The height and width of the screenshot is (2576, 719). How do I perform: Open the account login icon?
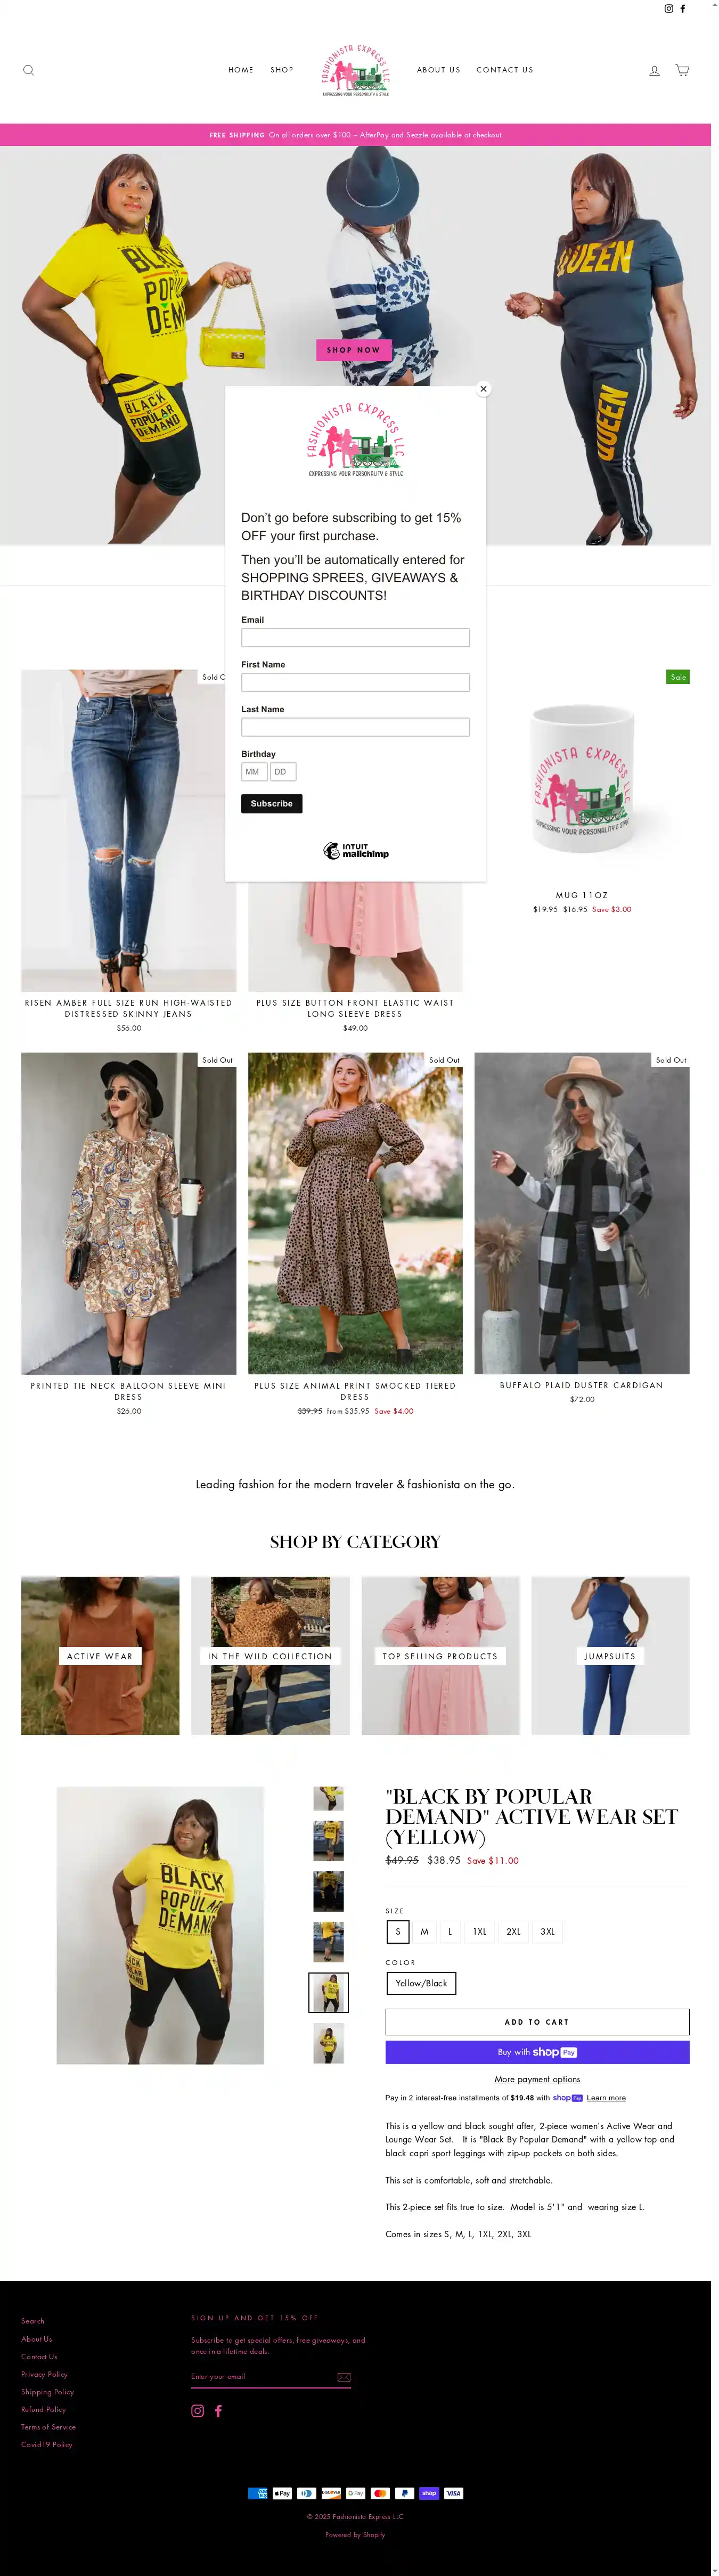point(654,70)
